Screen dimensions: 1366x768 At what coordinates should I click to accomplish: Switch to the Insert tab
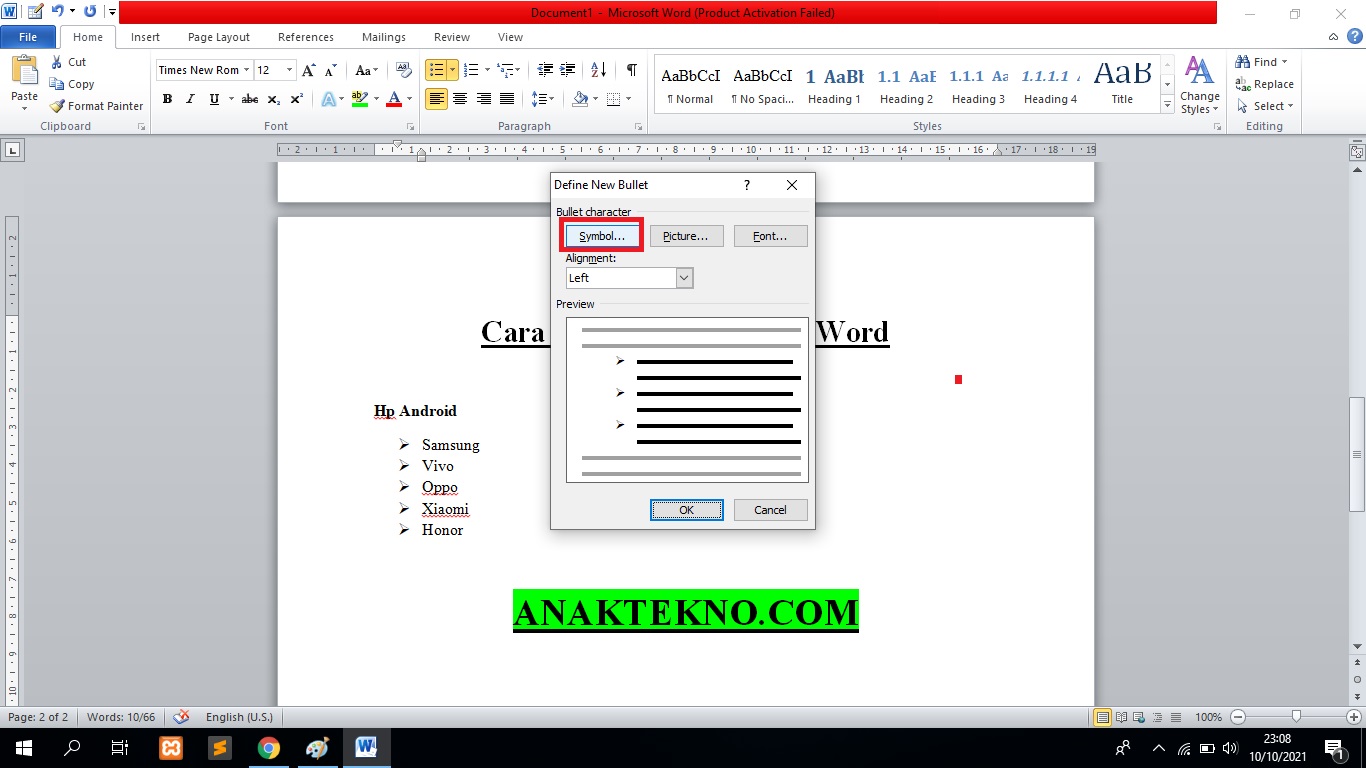tap(145, 37)
